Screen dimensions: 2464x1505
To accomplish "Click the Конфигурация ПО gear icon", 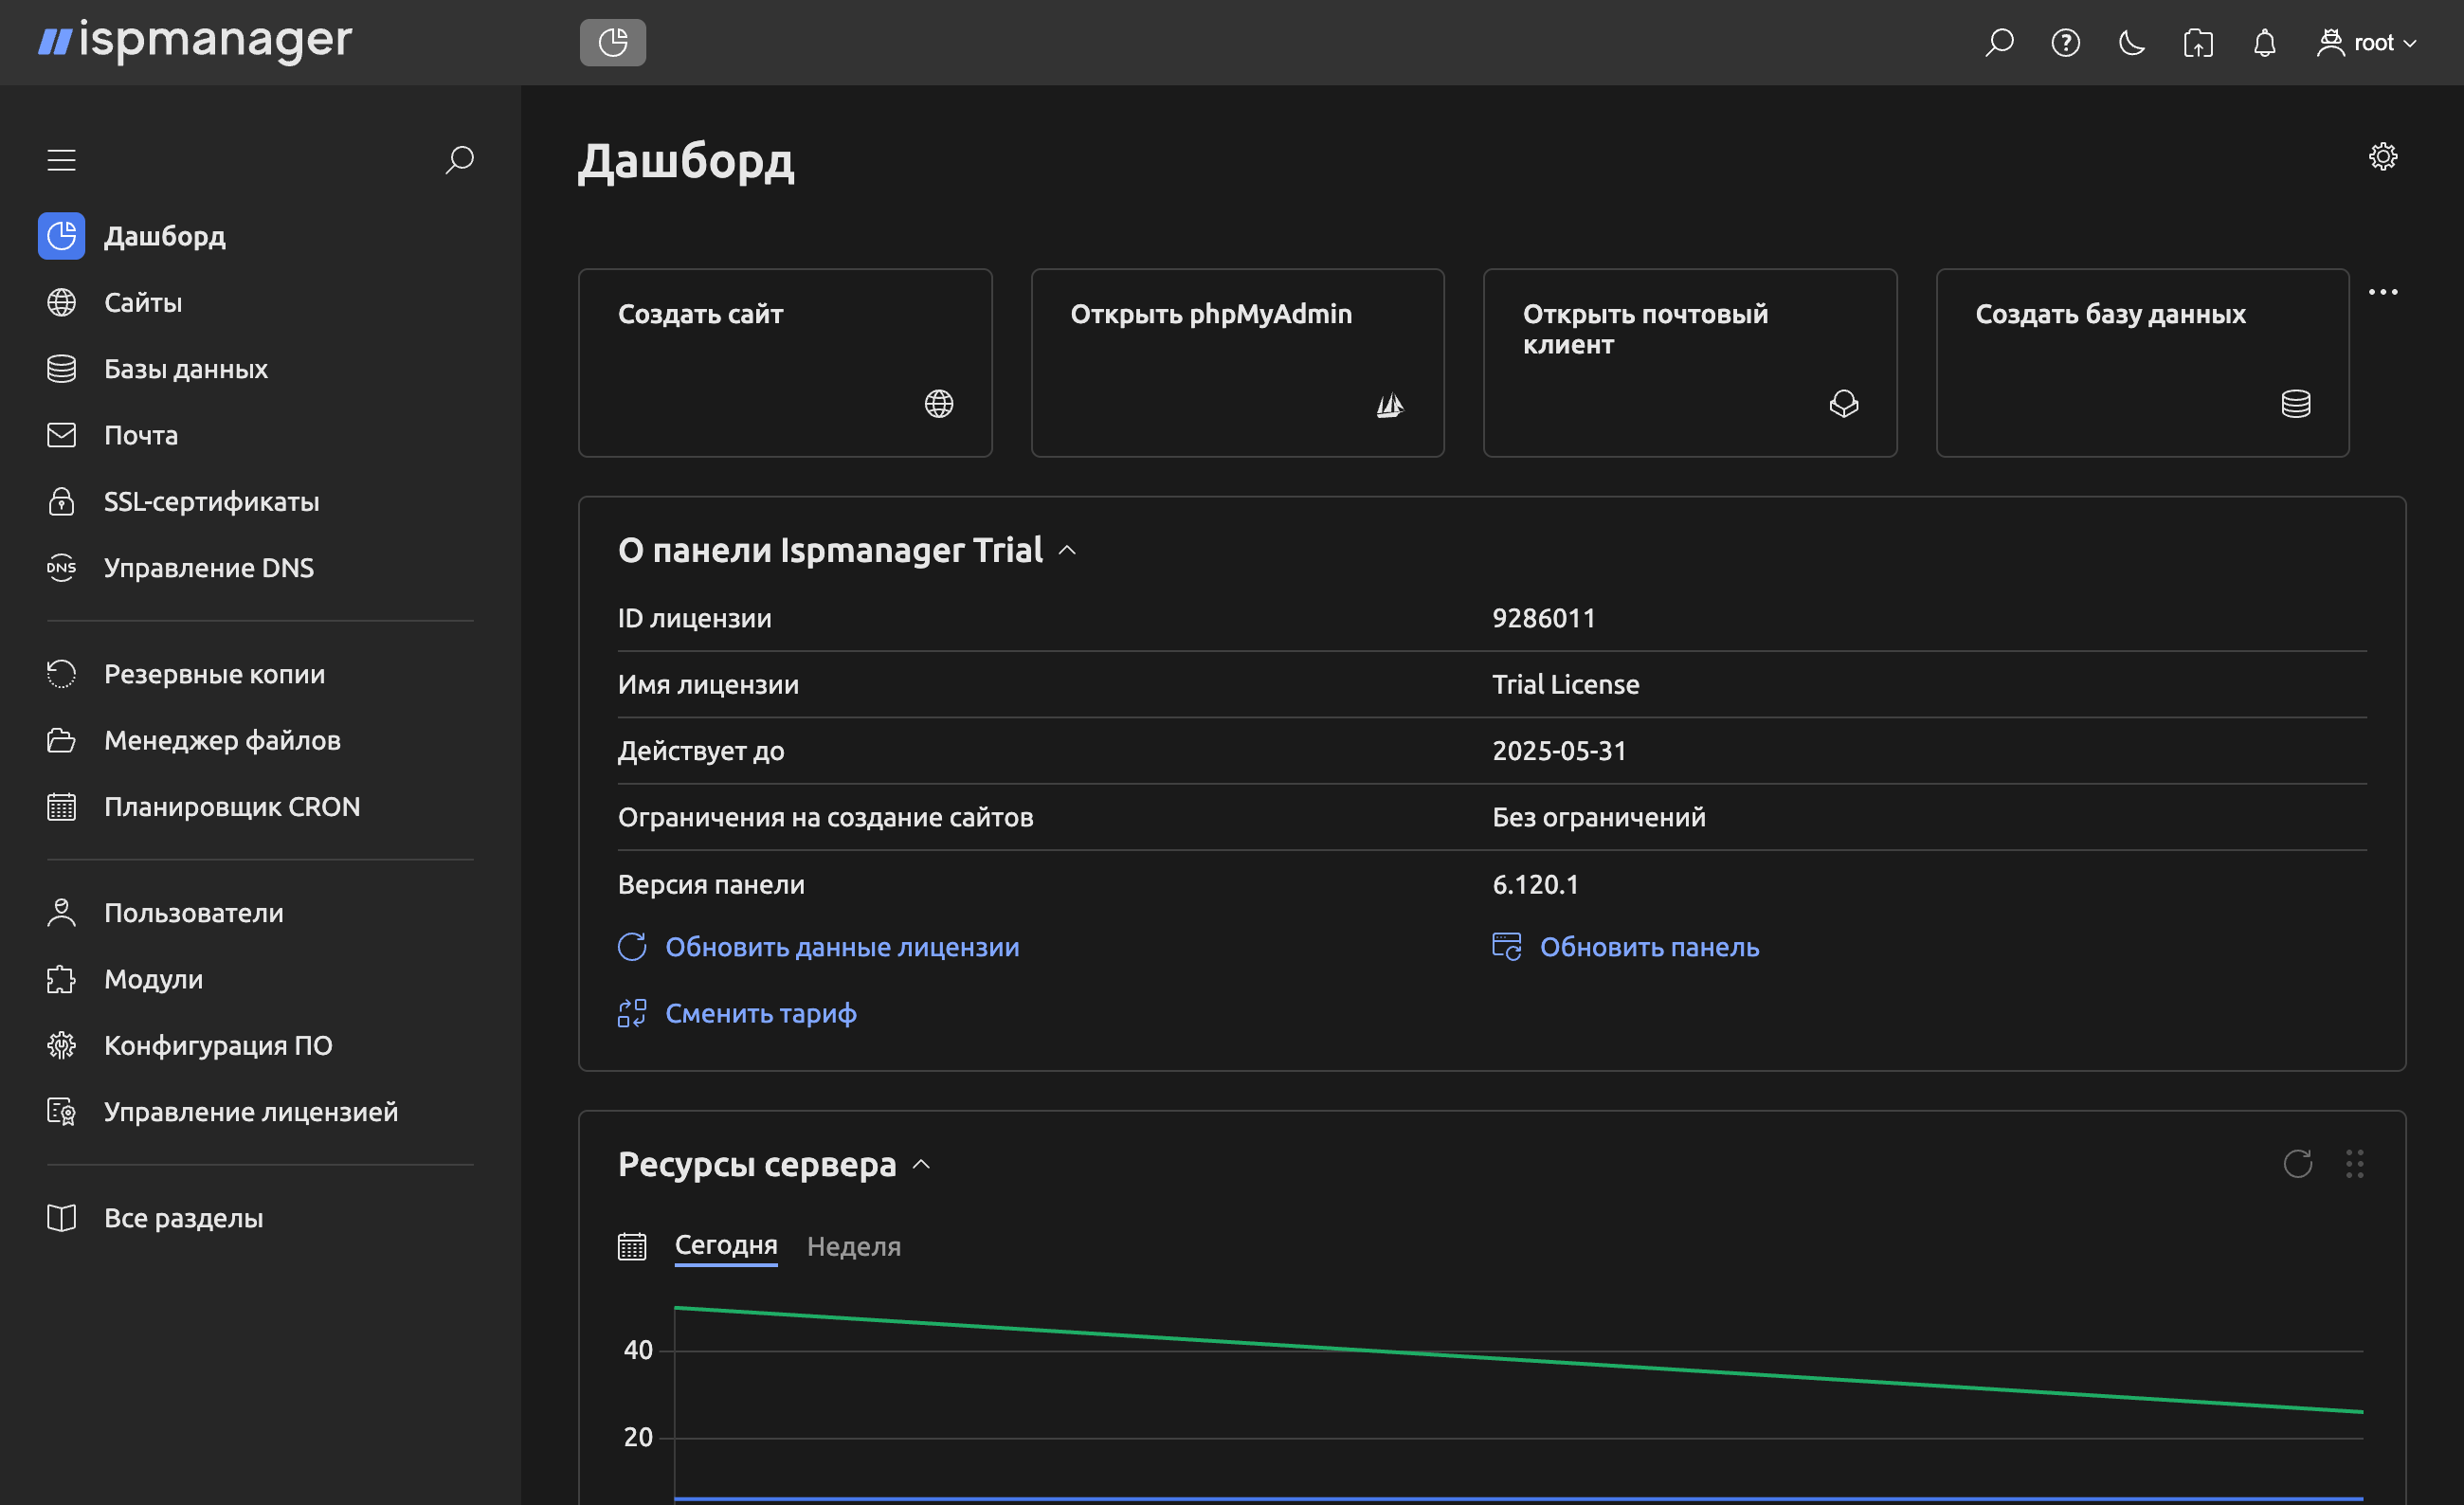I will (x=62, y=1045).
